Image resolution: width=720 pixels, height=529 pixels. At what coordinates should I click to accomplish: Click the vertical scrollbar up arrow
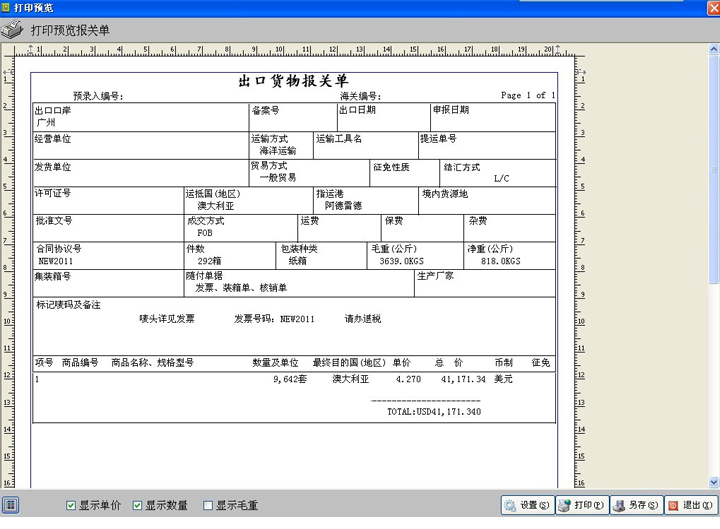[x=714, y=48]
